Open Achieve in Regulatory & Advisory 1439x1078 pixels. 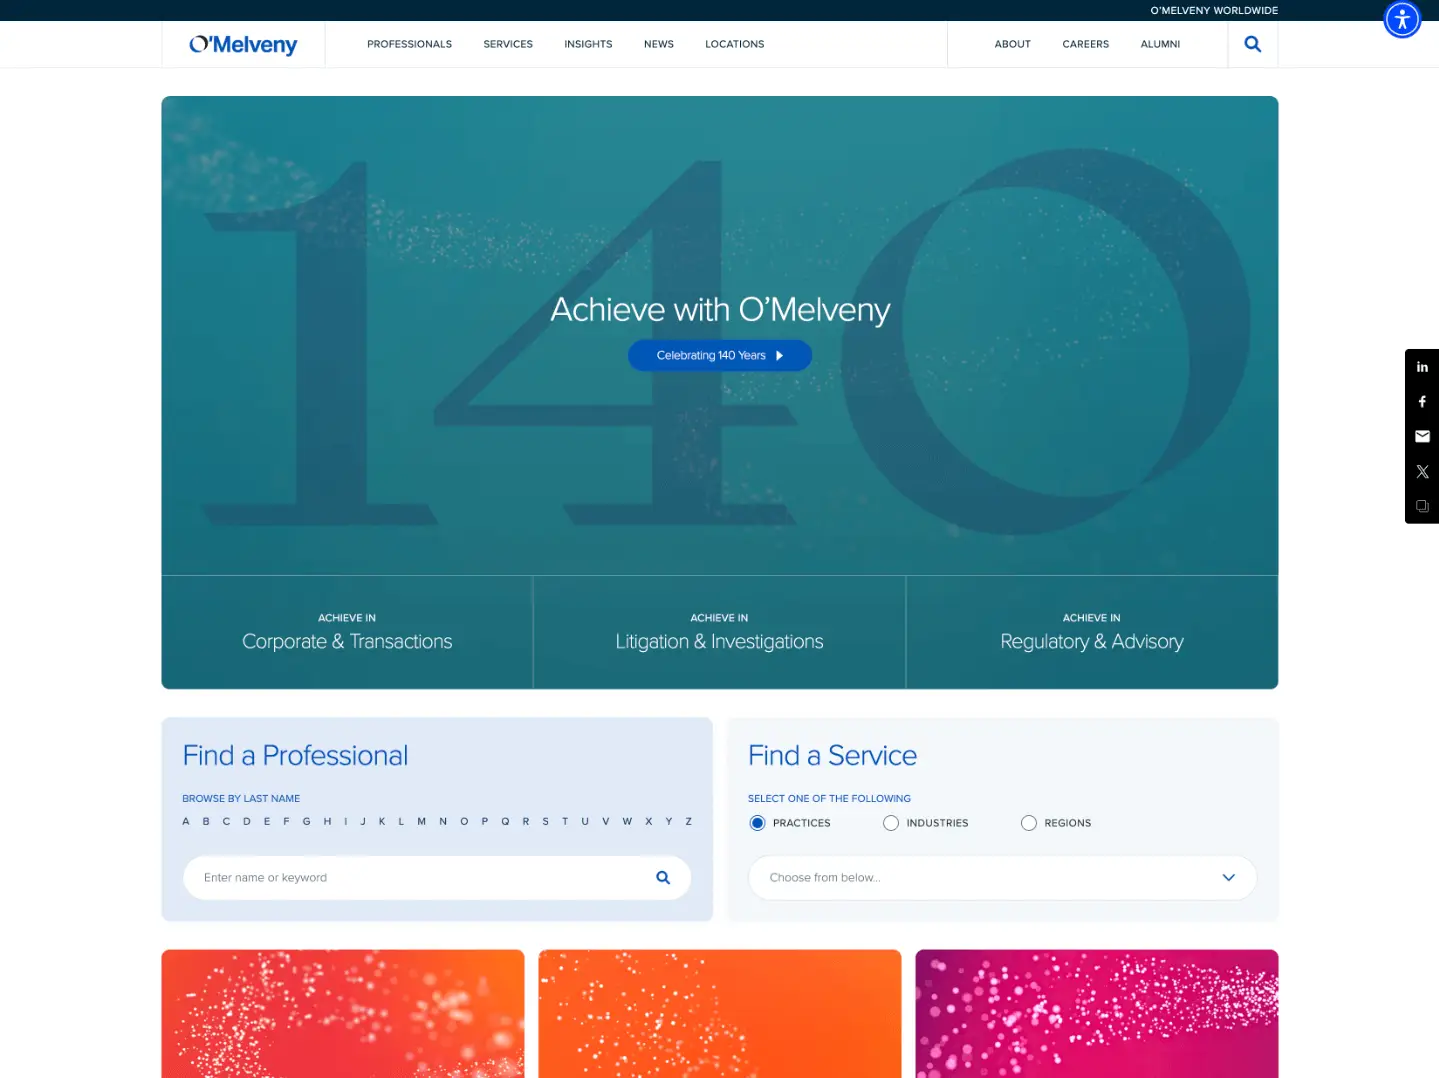point(1092,632)
